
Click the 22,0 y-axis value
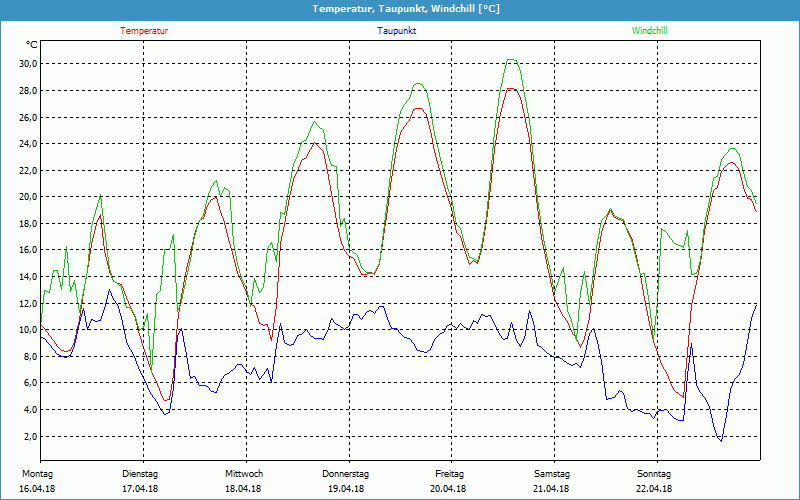[x=28, y=170]
